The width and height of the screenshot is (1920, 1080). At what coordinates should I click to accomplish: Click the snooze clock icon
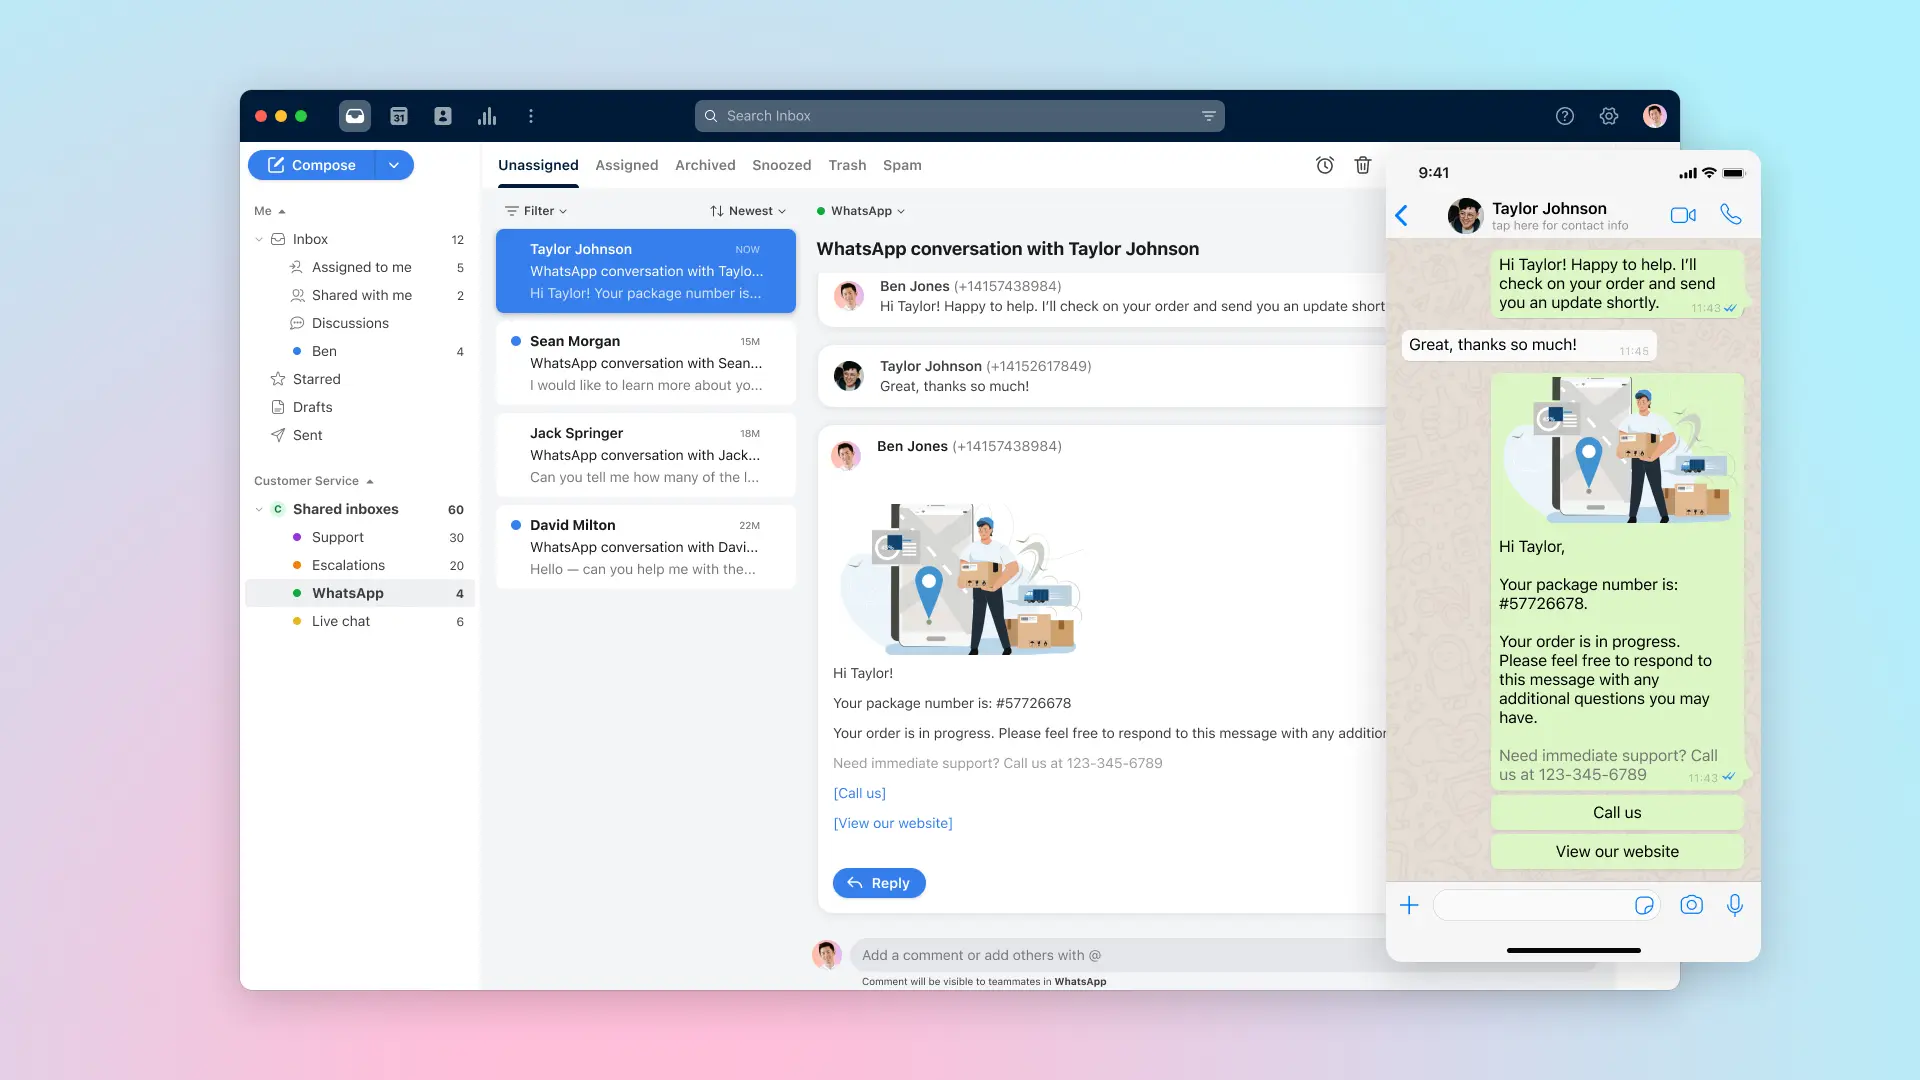click(x=1325, y=165)
